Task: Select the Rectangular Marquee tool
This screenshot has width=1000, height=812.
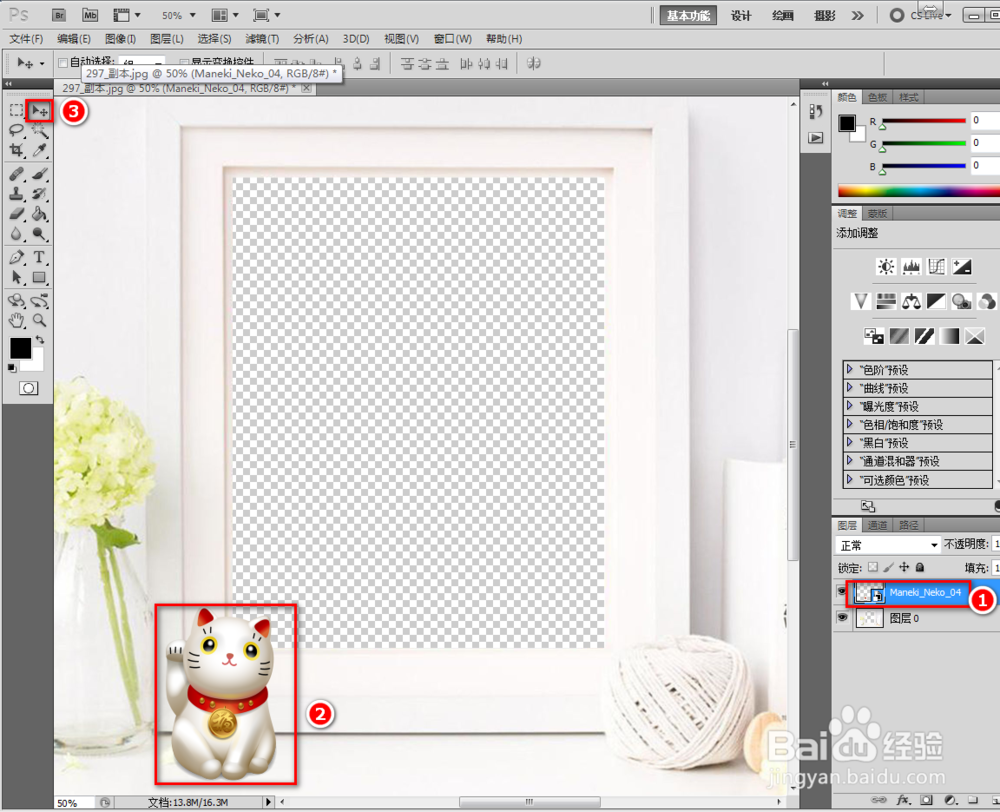Action: pos(17,111)
